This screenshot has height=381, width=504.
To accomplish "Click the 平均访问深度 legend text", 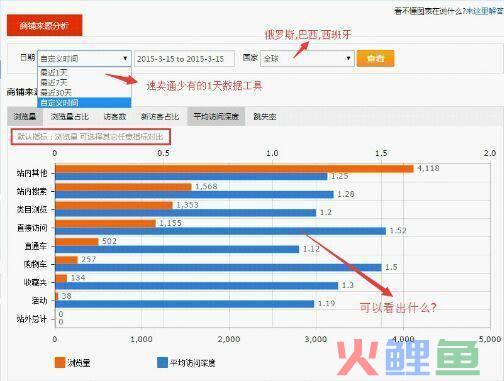I will 193,363.
